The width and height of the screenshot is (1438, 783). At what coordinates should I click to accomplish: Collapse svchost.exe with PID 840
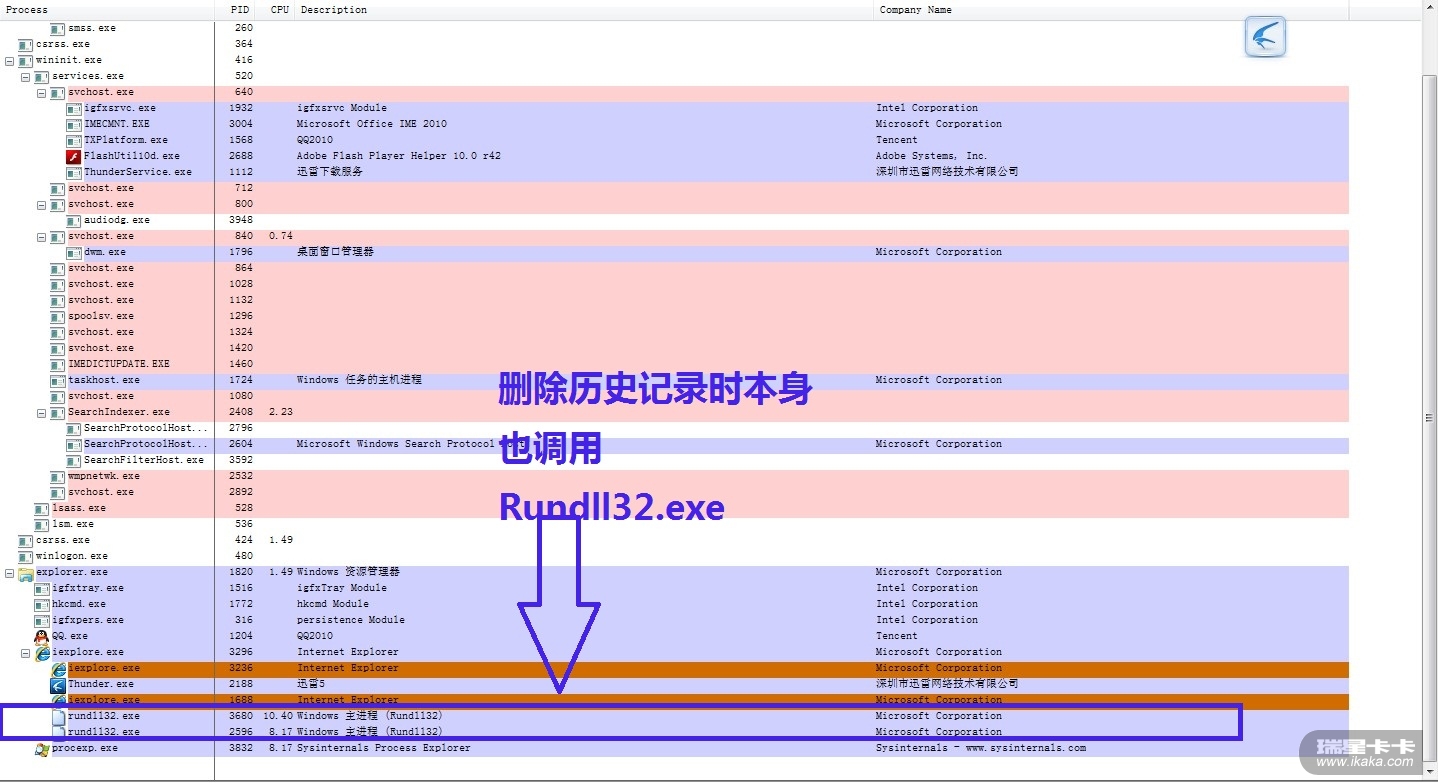[41, 236]
